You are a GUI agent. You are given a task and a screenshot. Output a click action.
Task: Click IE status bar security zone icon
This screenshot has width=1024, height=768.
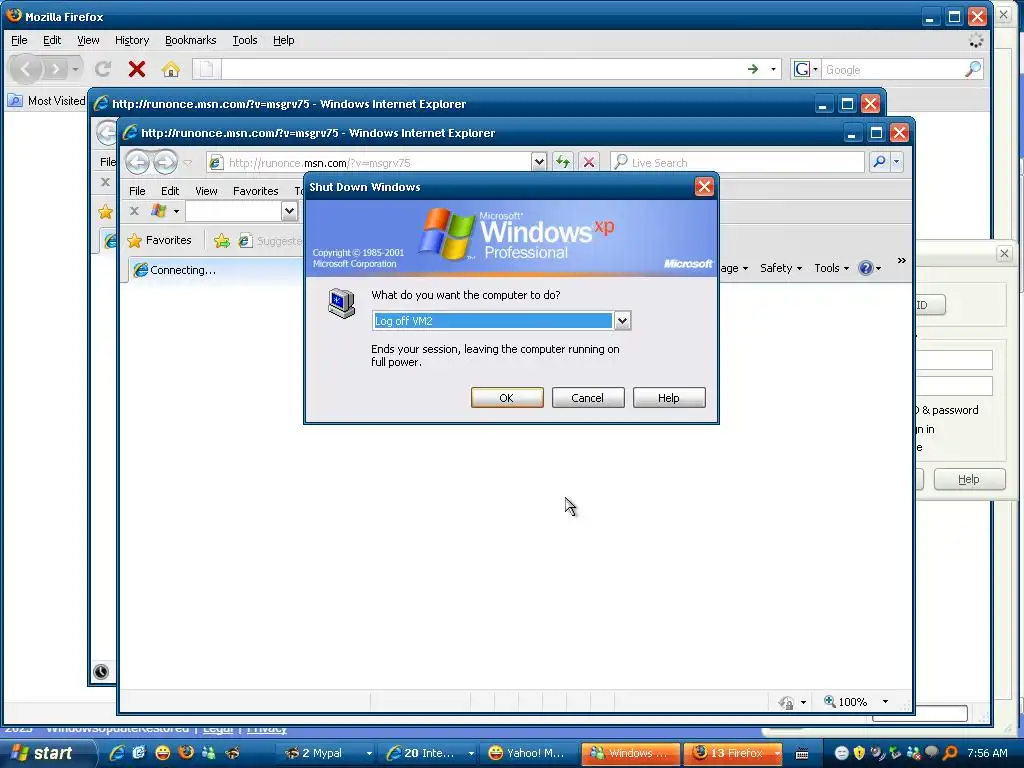coord(786,702)
